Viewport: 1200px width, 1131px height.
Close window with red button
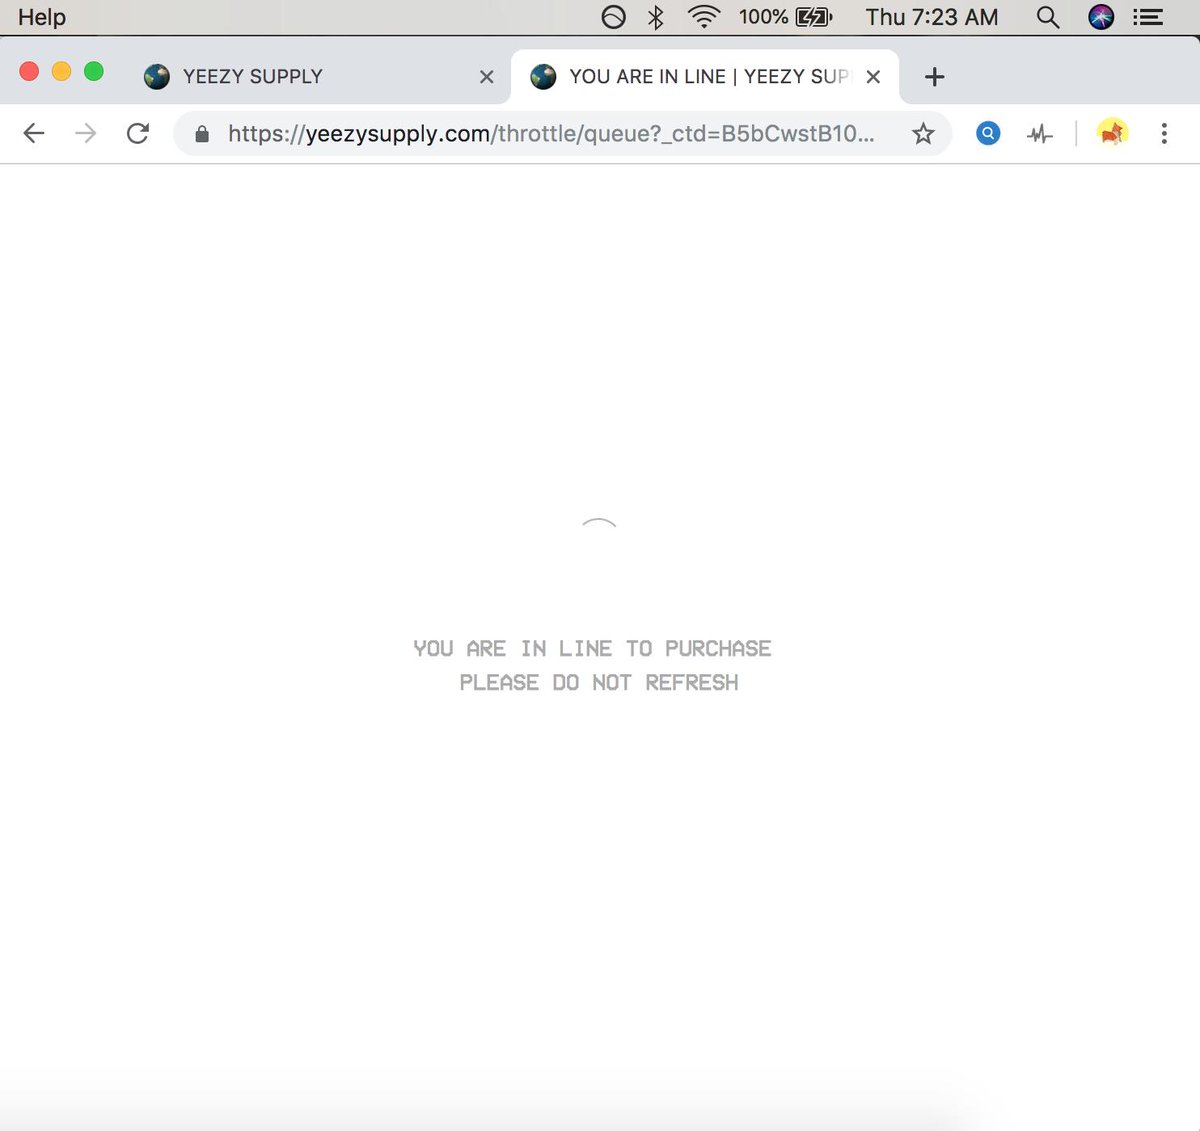pos(29,71)
